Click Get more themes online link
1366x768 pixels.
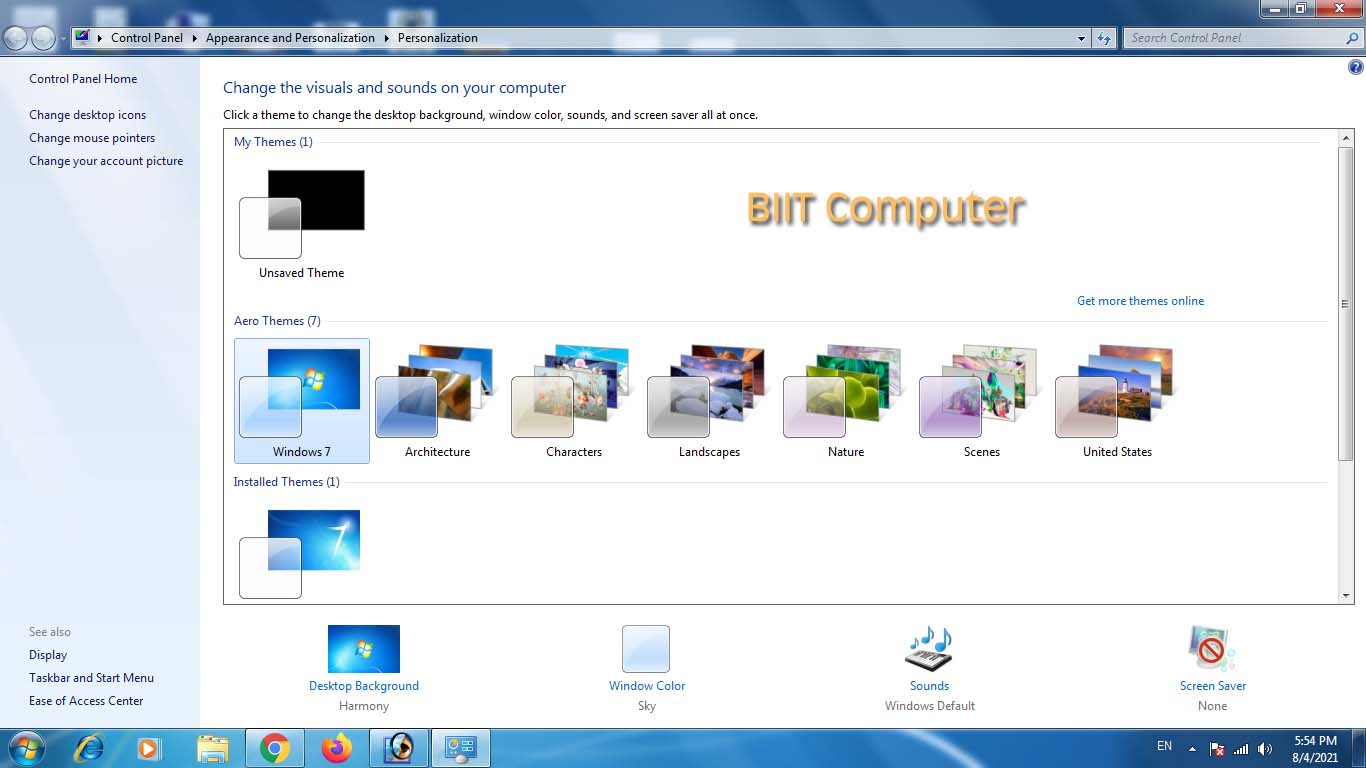point(1140,301)
